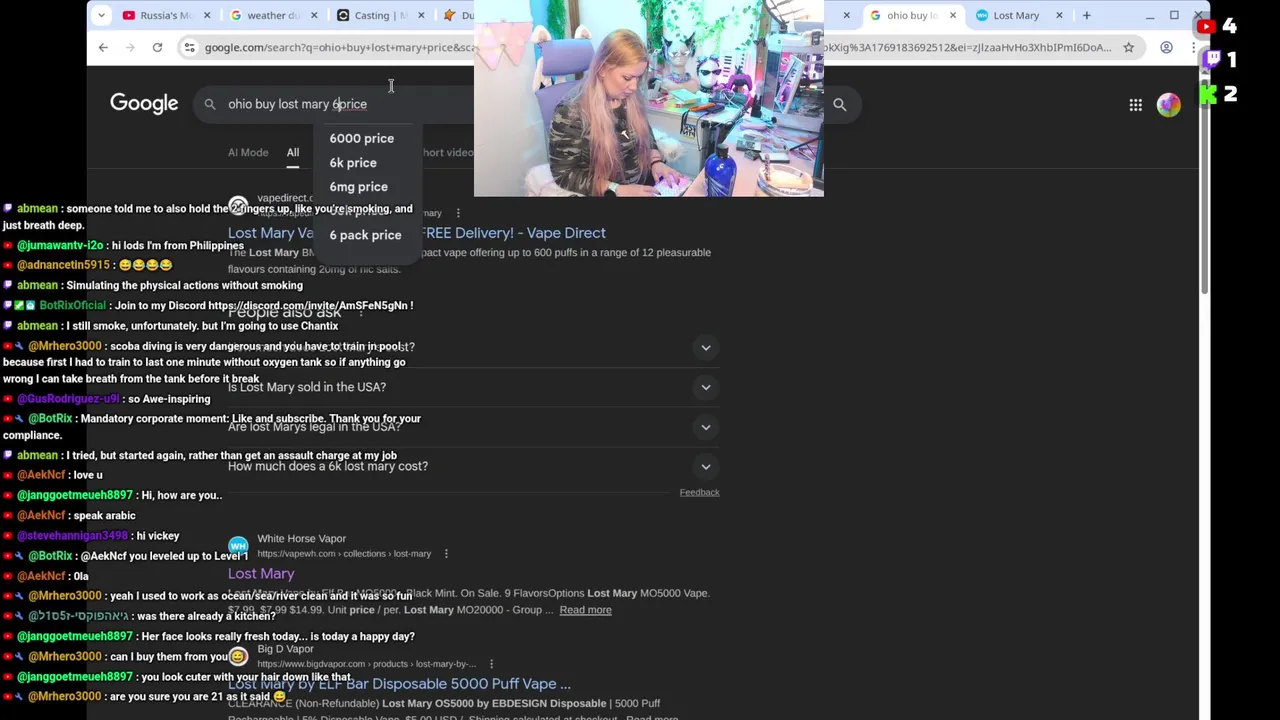
Task: Go to Google home via logo
Action: 144,104
